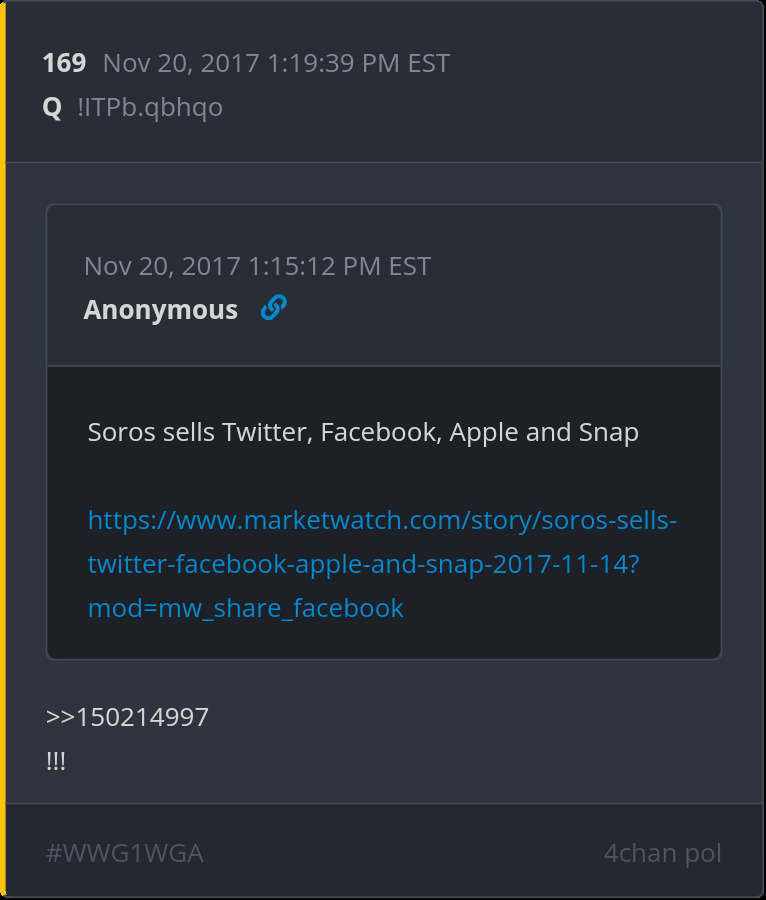Select post number 169
The width and height of the screenshot is (766, 900).
(64, 63)
